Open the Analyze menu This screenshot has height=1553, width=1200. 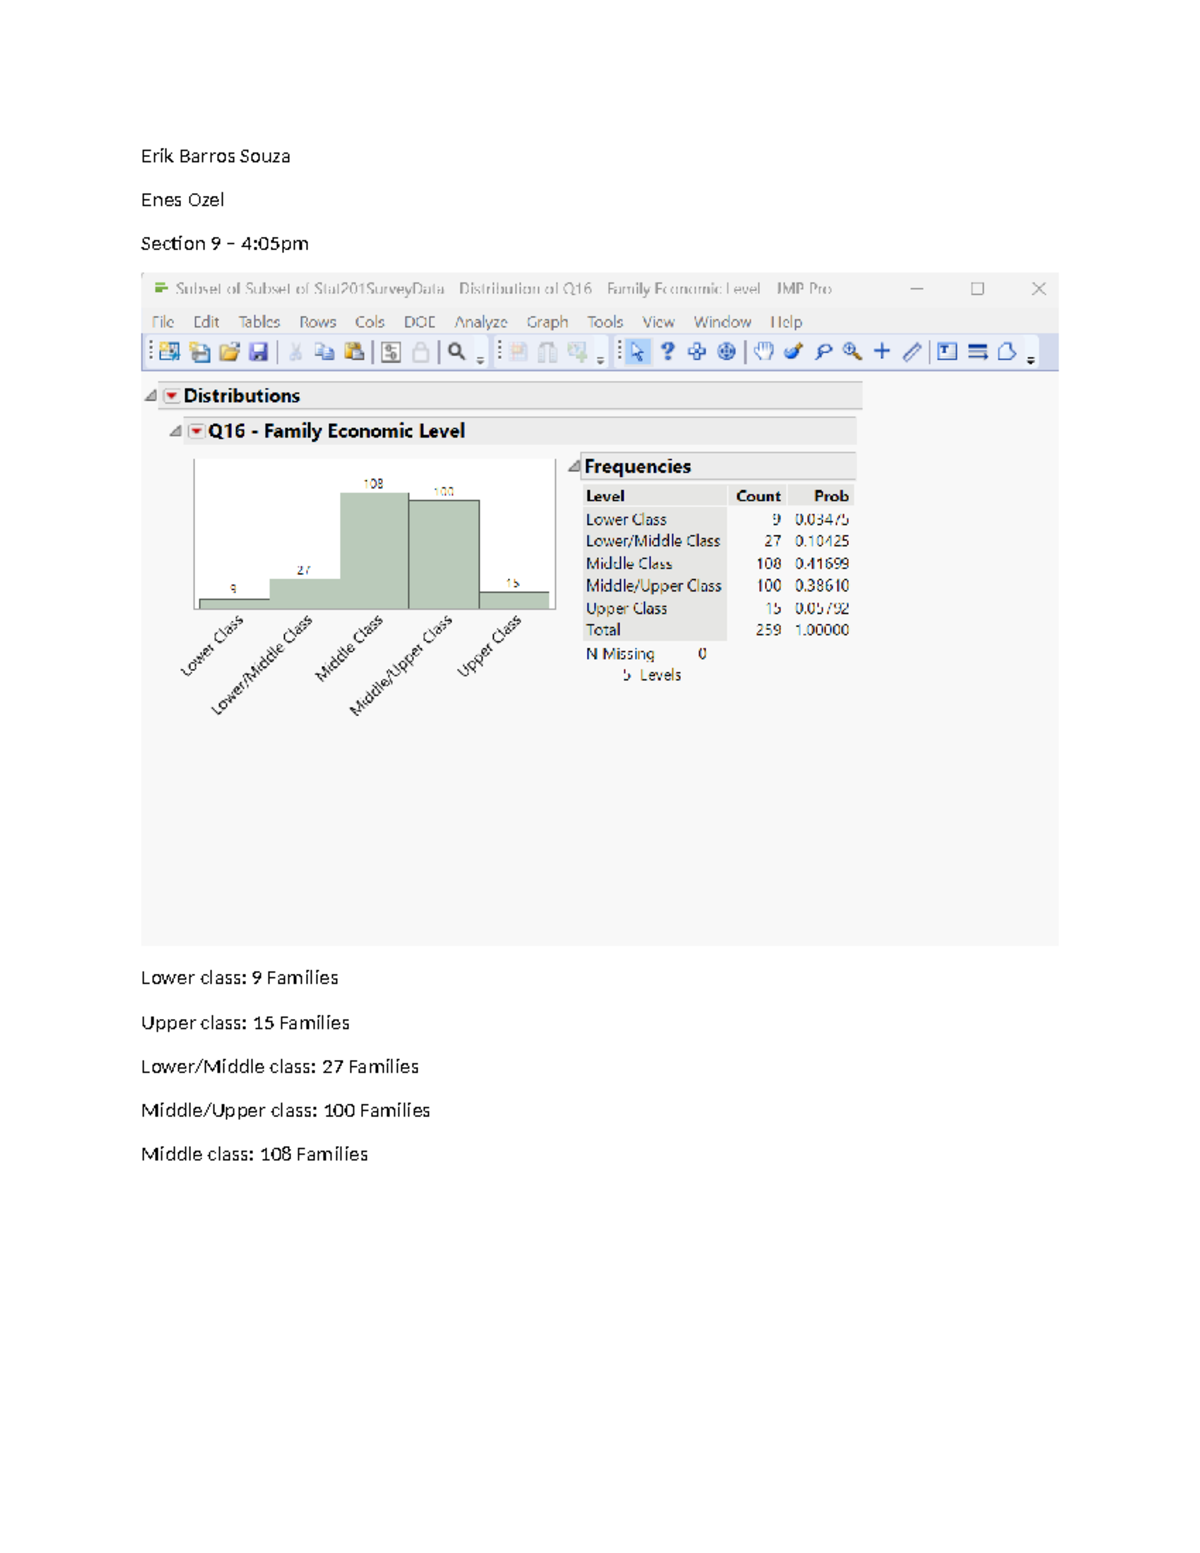click(x=481, y=322)
